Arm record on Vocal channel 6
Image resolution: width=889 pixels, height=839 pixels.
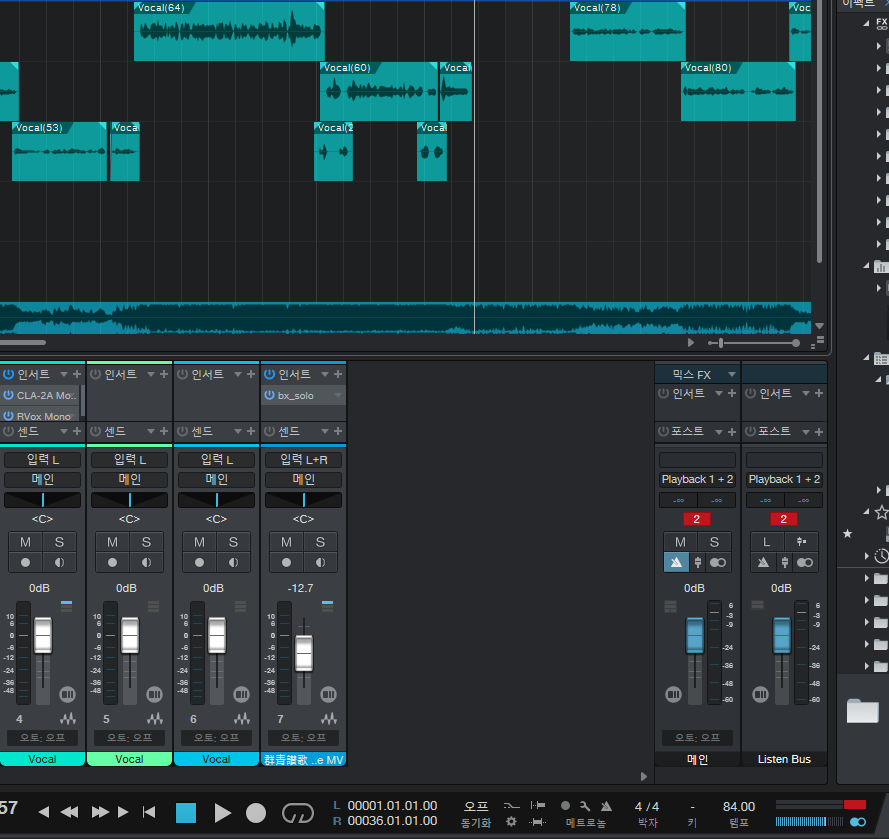(x=200, y=562)
